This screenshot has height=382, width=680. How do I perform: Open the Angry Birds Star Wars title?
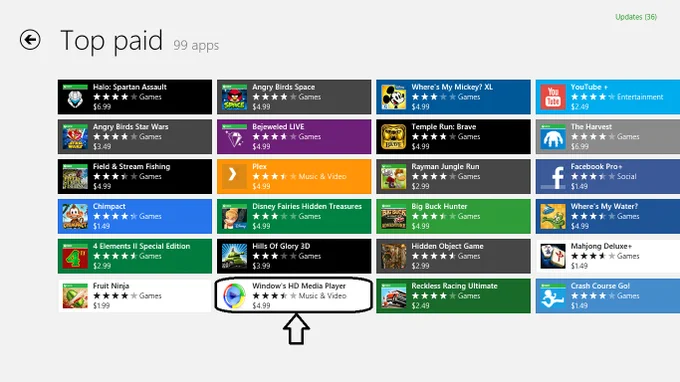tap(131, 127)
